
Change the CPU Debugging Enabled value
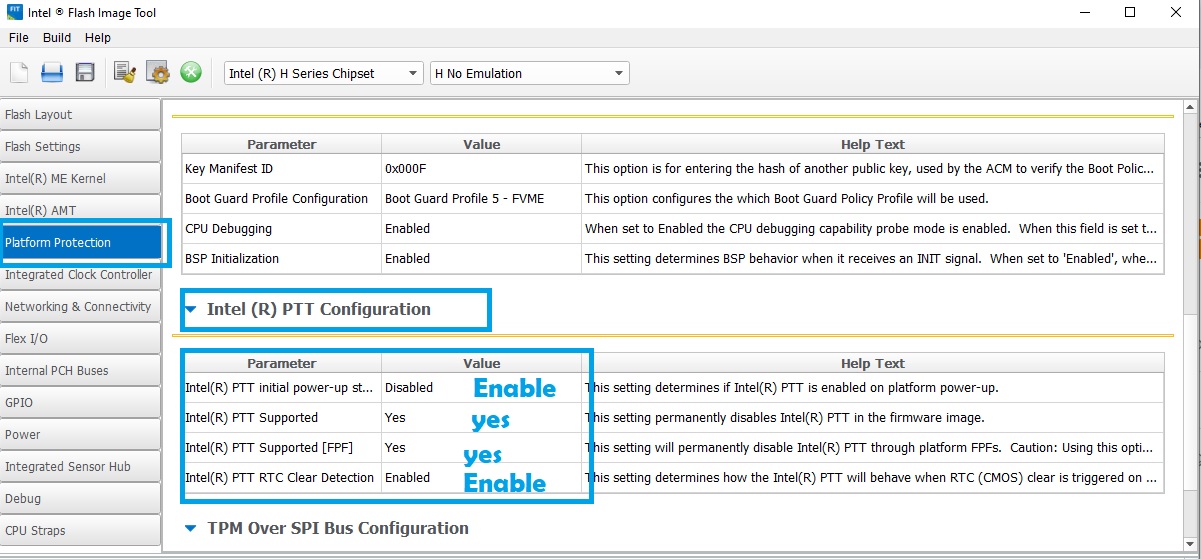[x=481, y=228]
